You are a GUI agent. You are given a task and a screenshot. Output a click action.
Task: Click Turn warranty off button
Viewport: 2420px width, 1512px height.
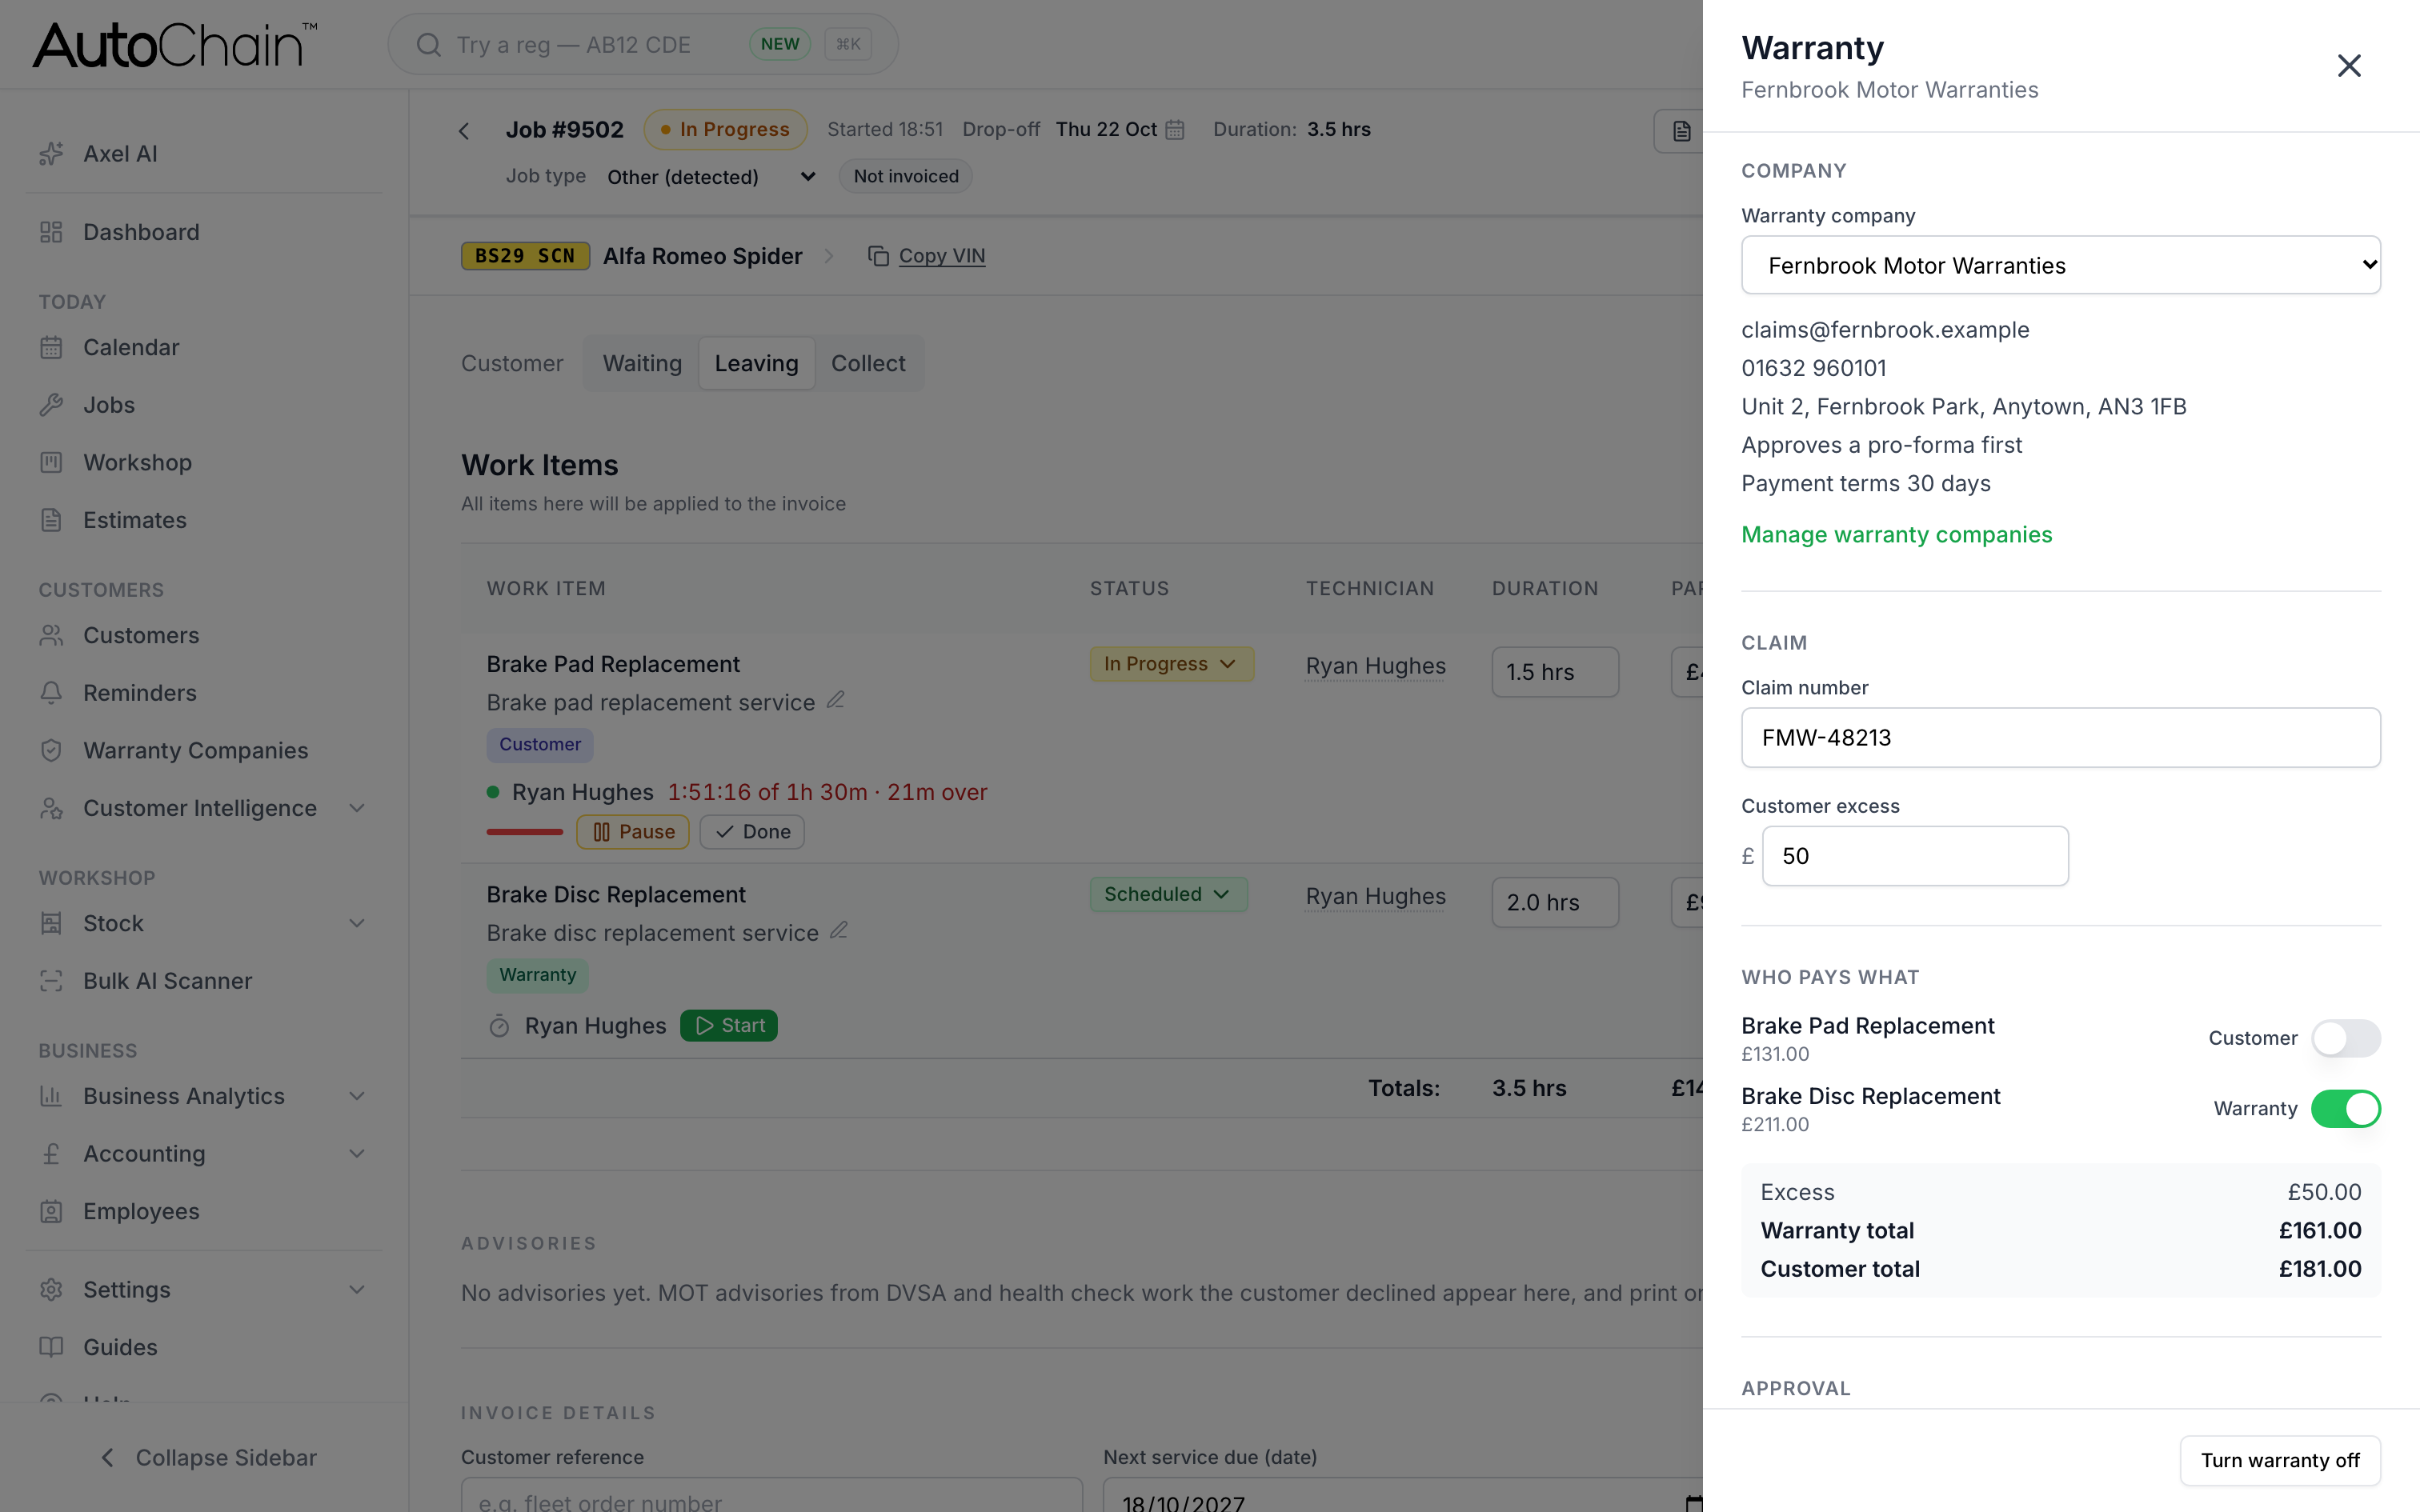tap(2280, 1460)
